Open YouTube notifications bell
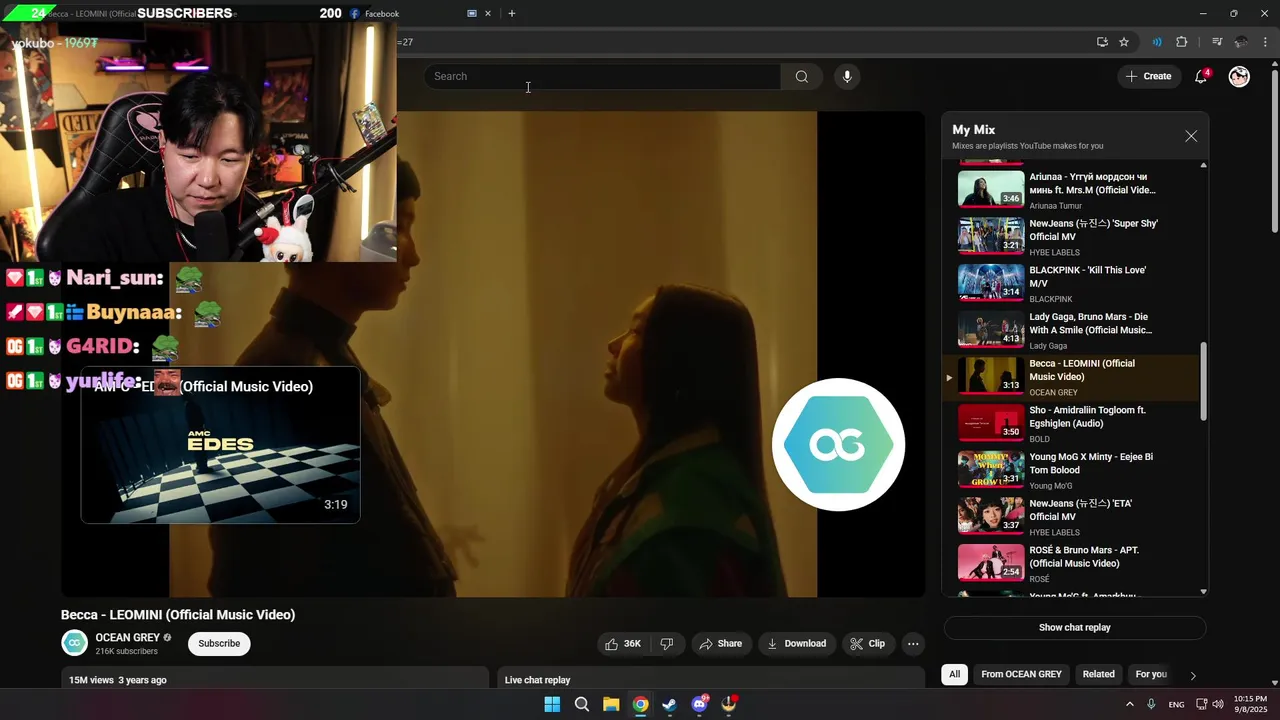 click(x=1201, y=77)
